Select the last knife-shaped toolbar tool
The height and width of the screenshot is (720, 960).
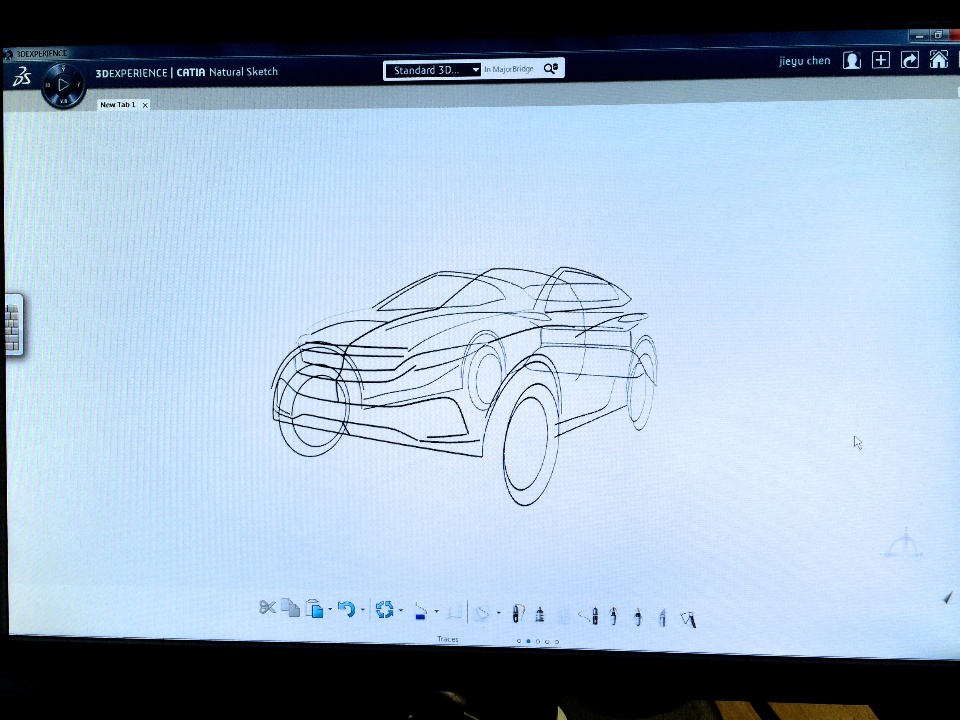tap(688, 619)
